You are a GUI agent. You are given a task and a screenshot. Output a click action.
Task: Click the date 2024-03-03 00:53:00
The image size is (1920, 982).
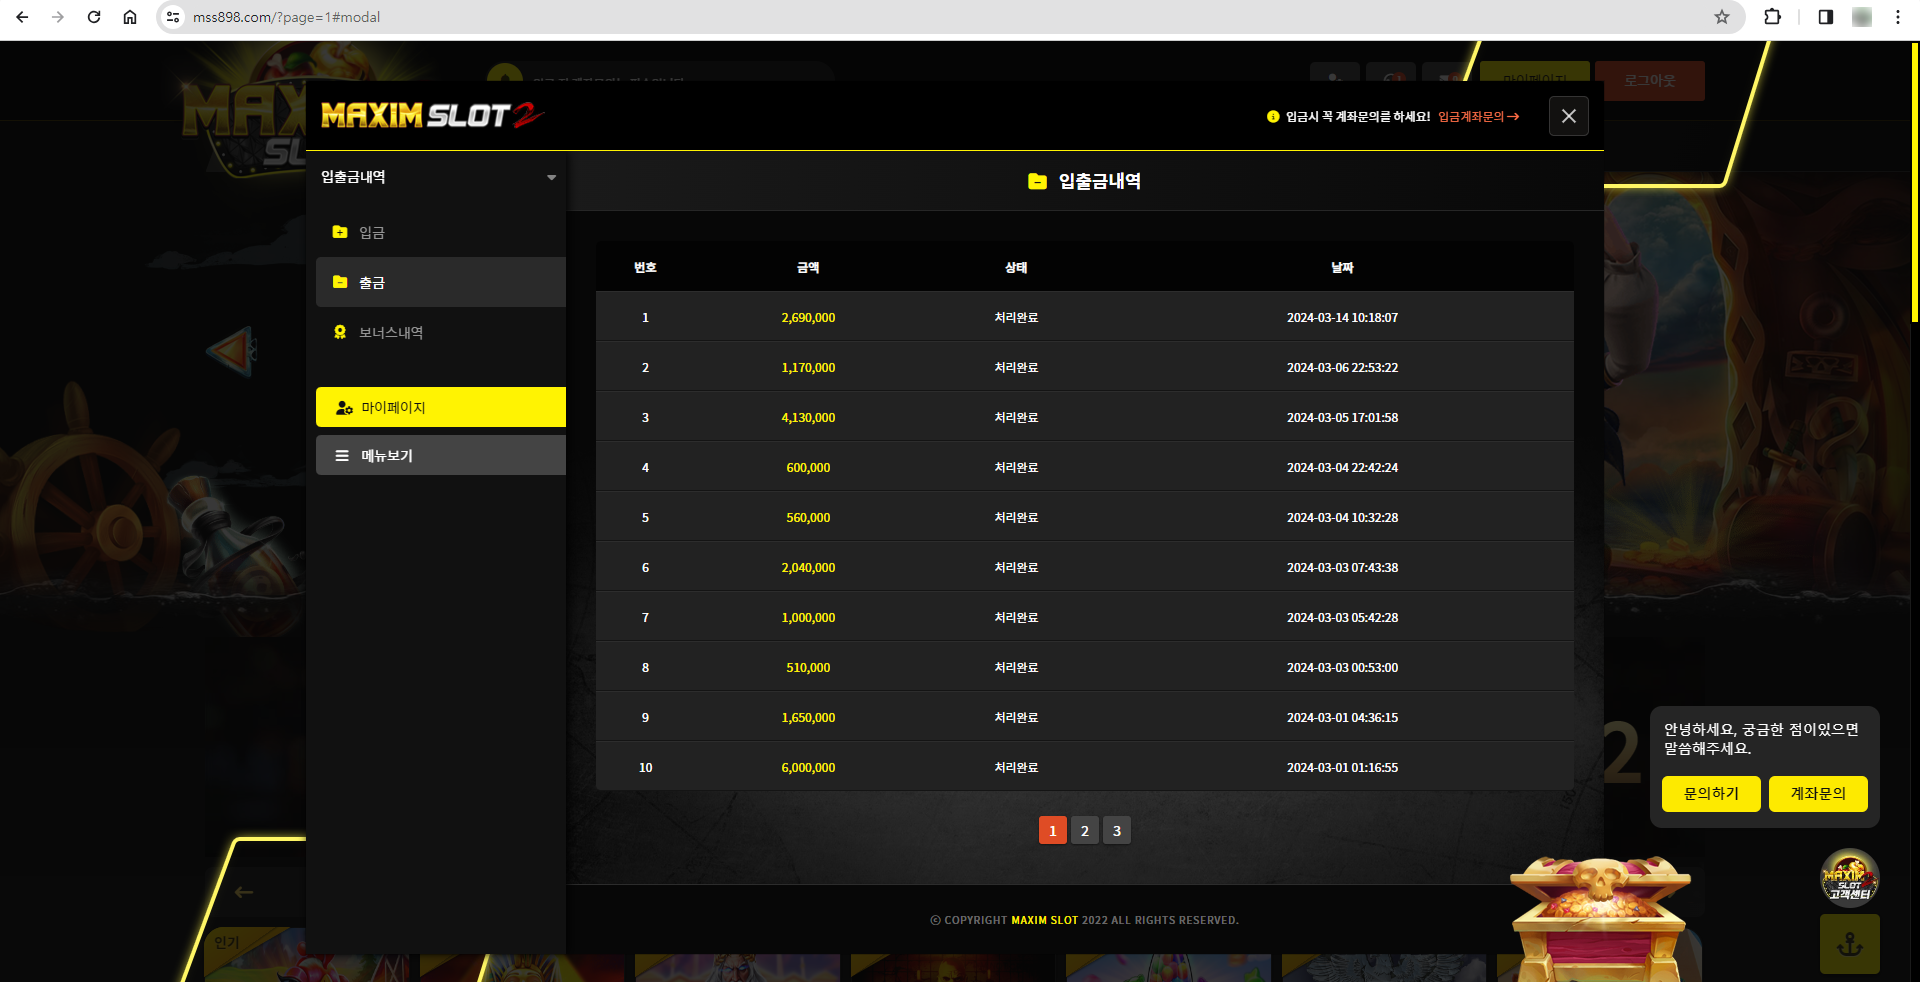click(1342, 668)
